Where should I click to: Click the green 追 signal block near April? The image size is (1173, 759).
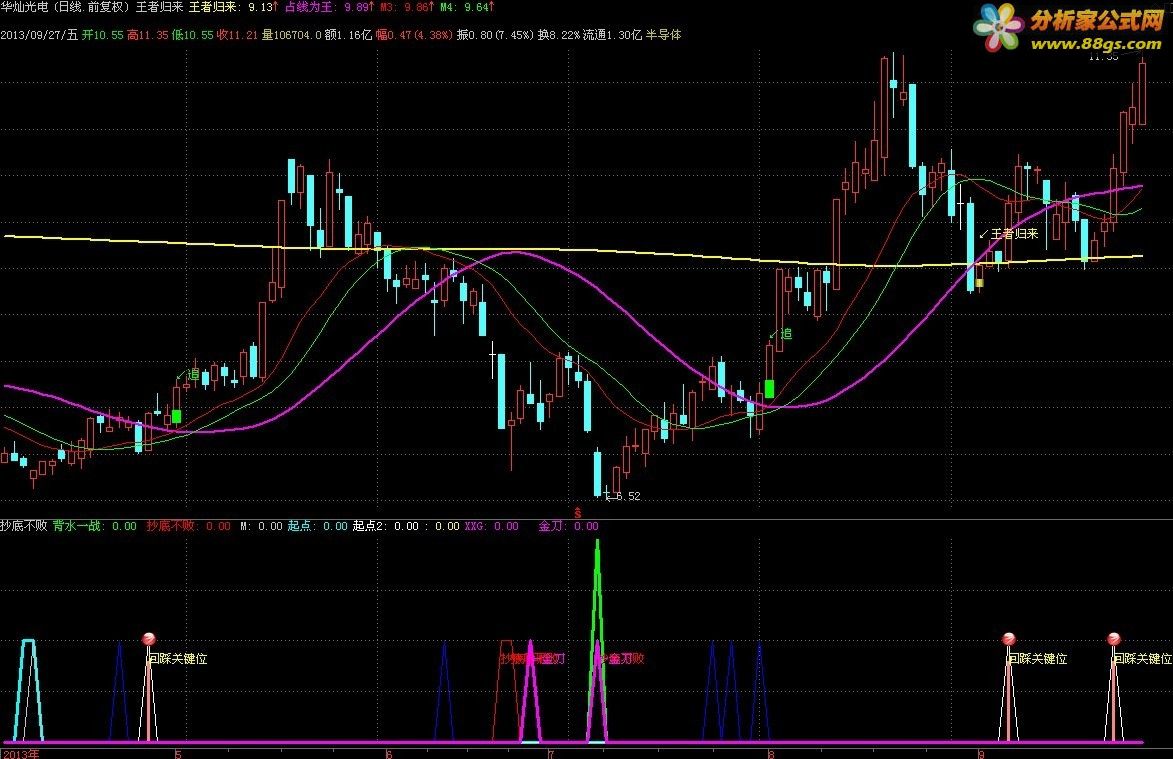point(177,416)
